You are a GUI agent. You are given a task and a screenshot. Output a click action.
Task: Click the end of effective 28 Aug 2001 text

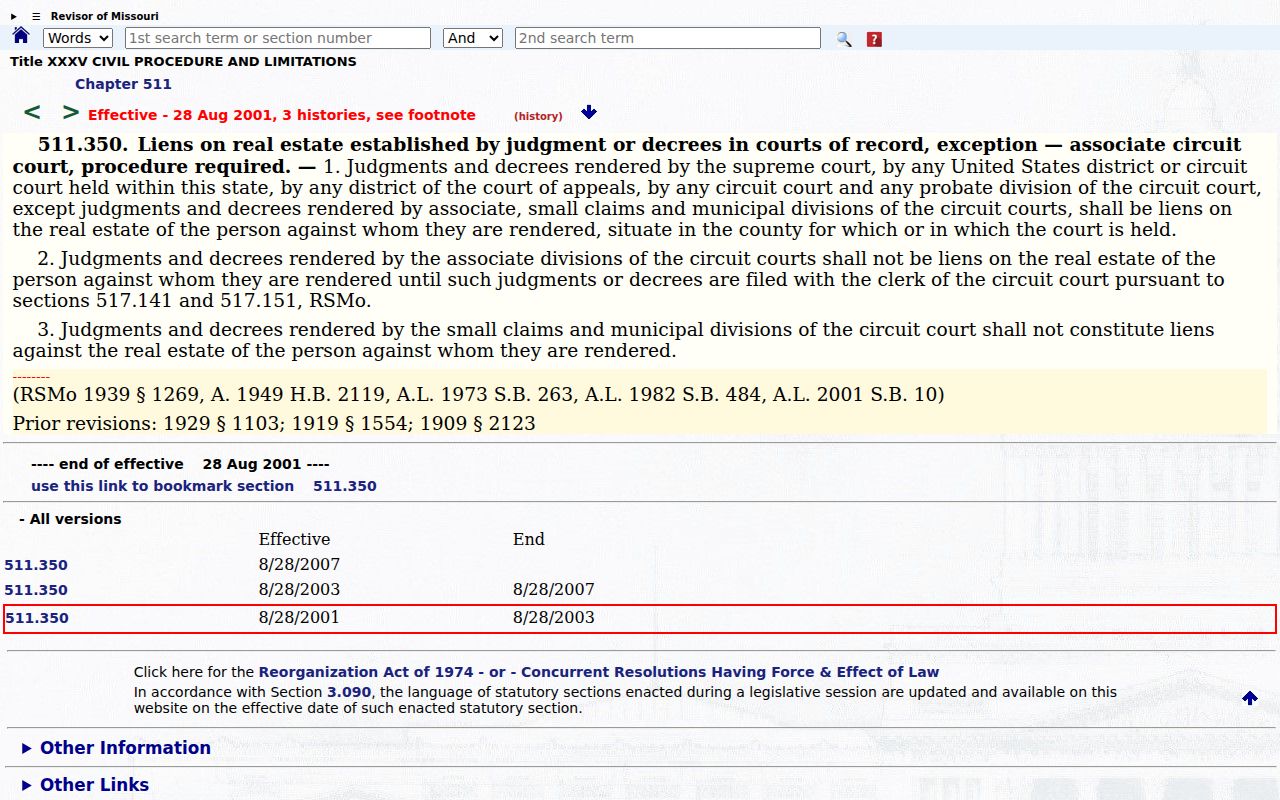click(180, 464)
